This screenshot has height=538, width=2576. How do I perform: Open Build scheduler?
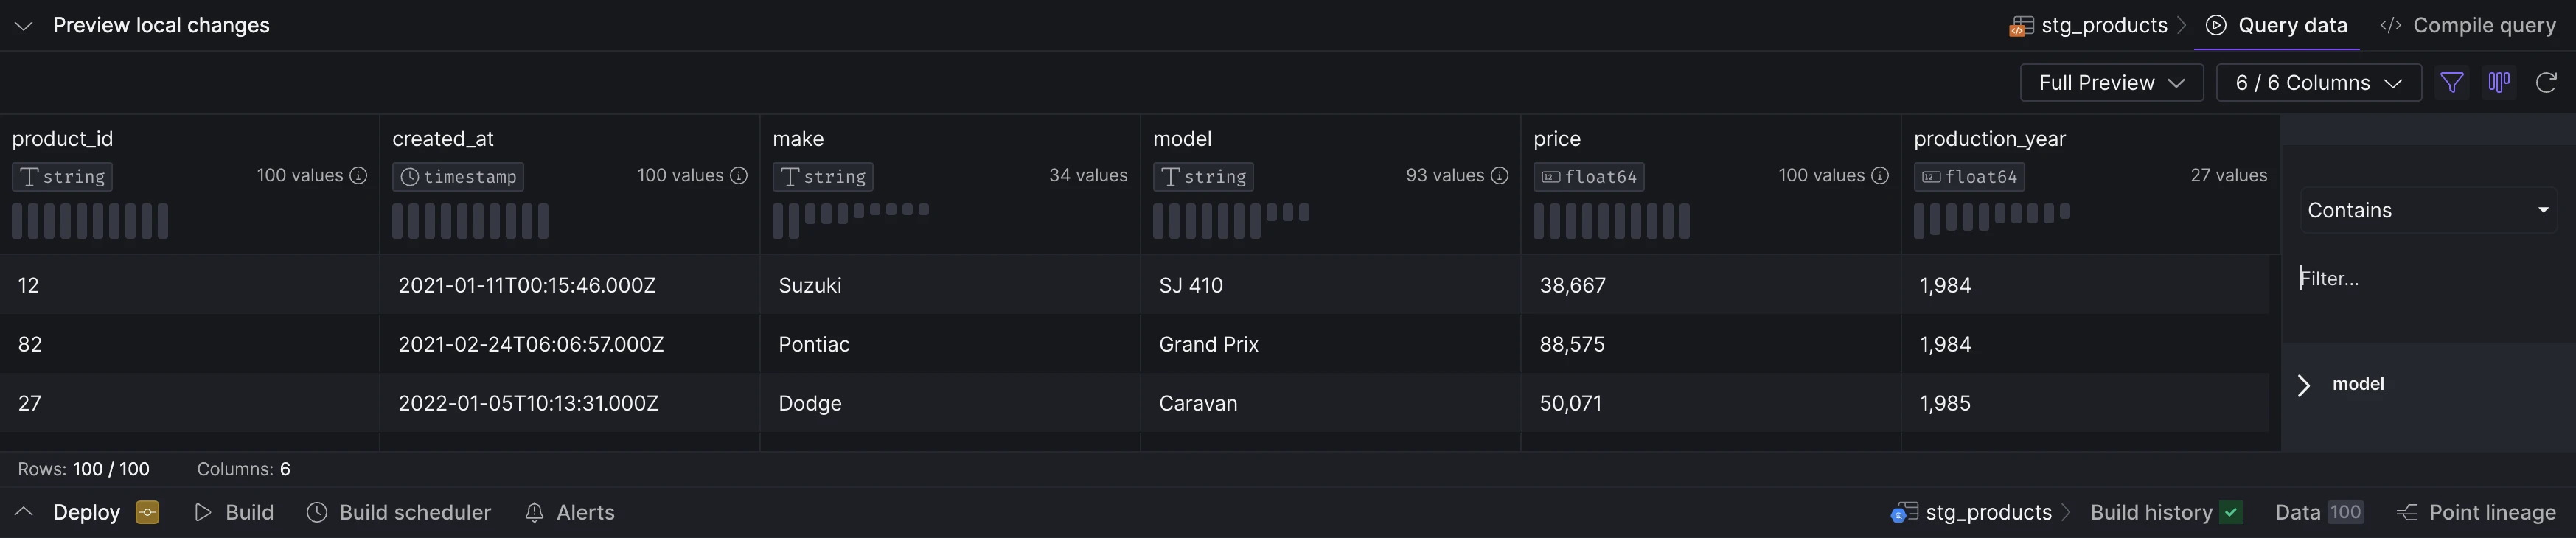click(399, 512)
